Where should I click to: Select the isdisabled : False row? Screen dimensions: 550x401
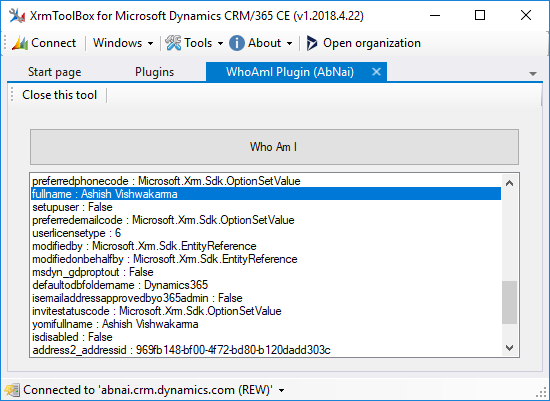tap(266, 337)
